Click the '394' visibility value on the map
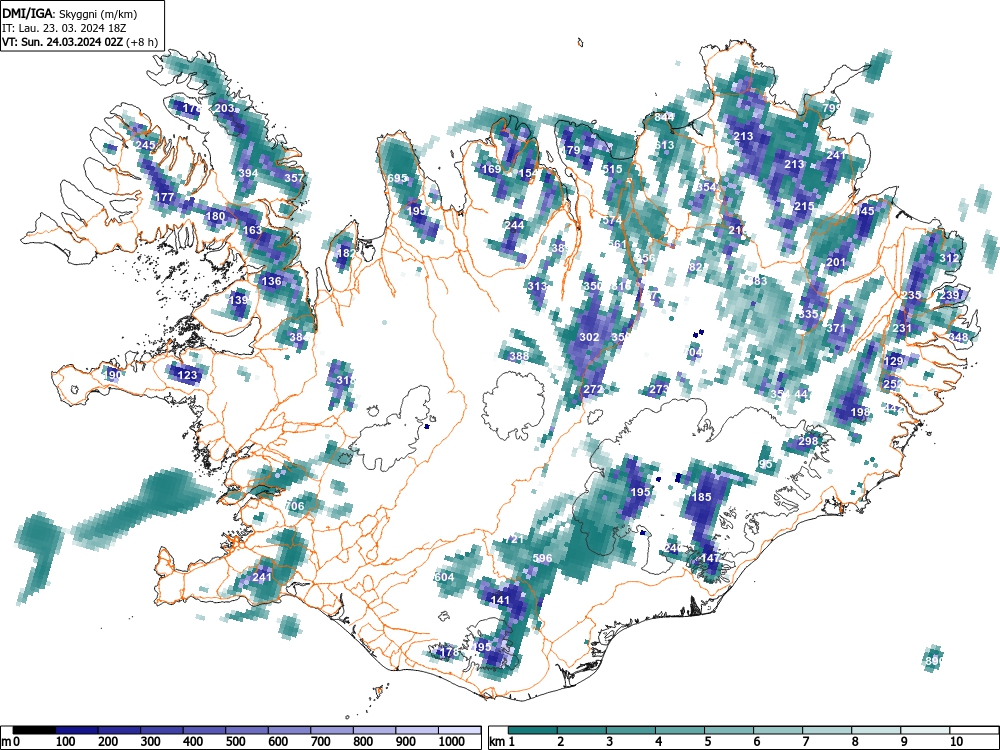The height and width of the screenshot is (750, 1000). click(x=248, y=173)
